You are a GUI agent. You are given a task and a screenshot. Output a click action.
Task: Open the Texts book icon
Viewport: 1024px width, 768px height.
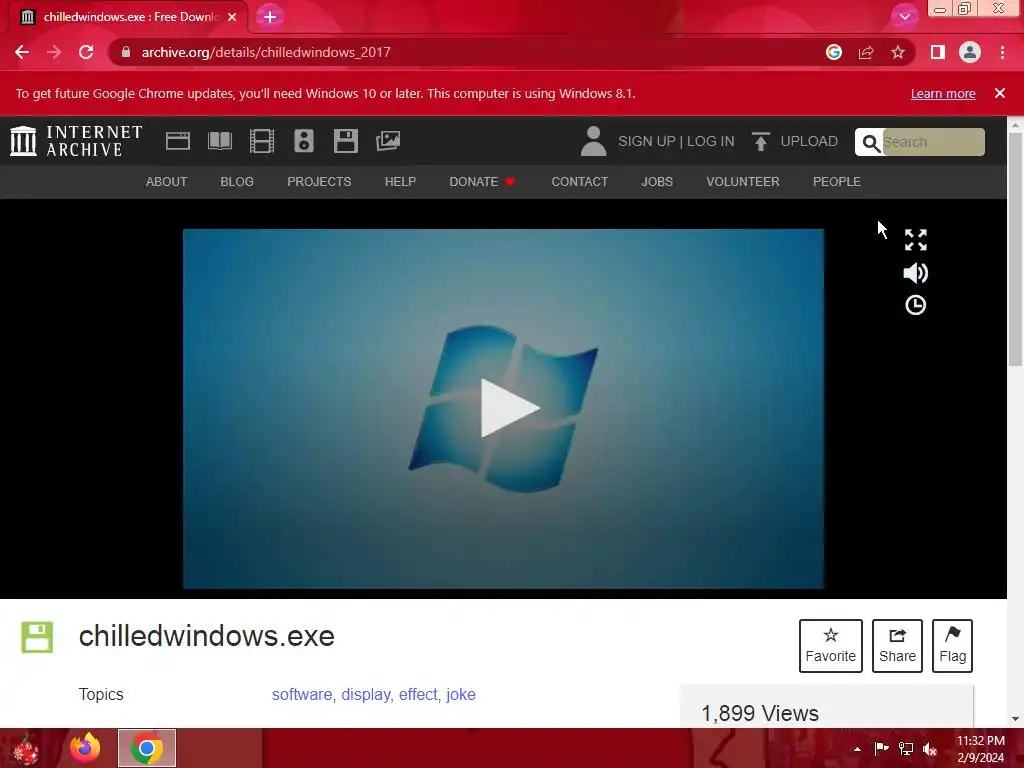coord(220,141)
